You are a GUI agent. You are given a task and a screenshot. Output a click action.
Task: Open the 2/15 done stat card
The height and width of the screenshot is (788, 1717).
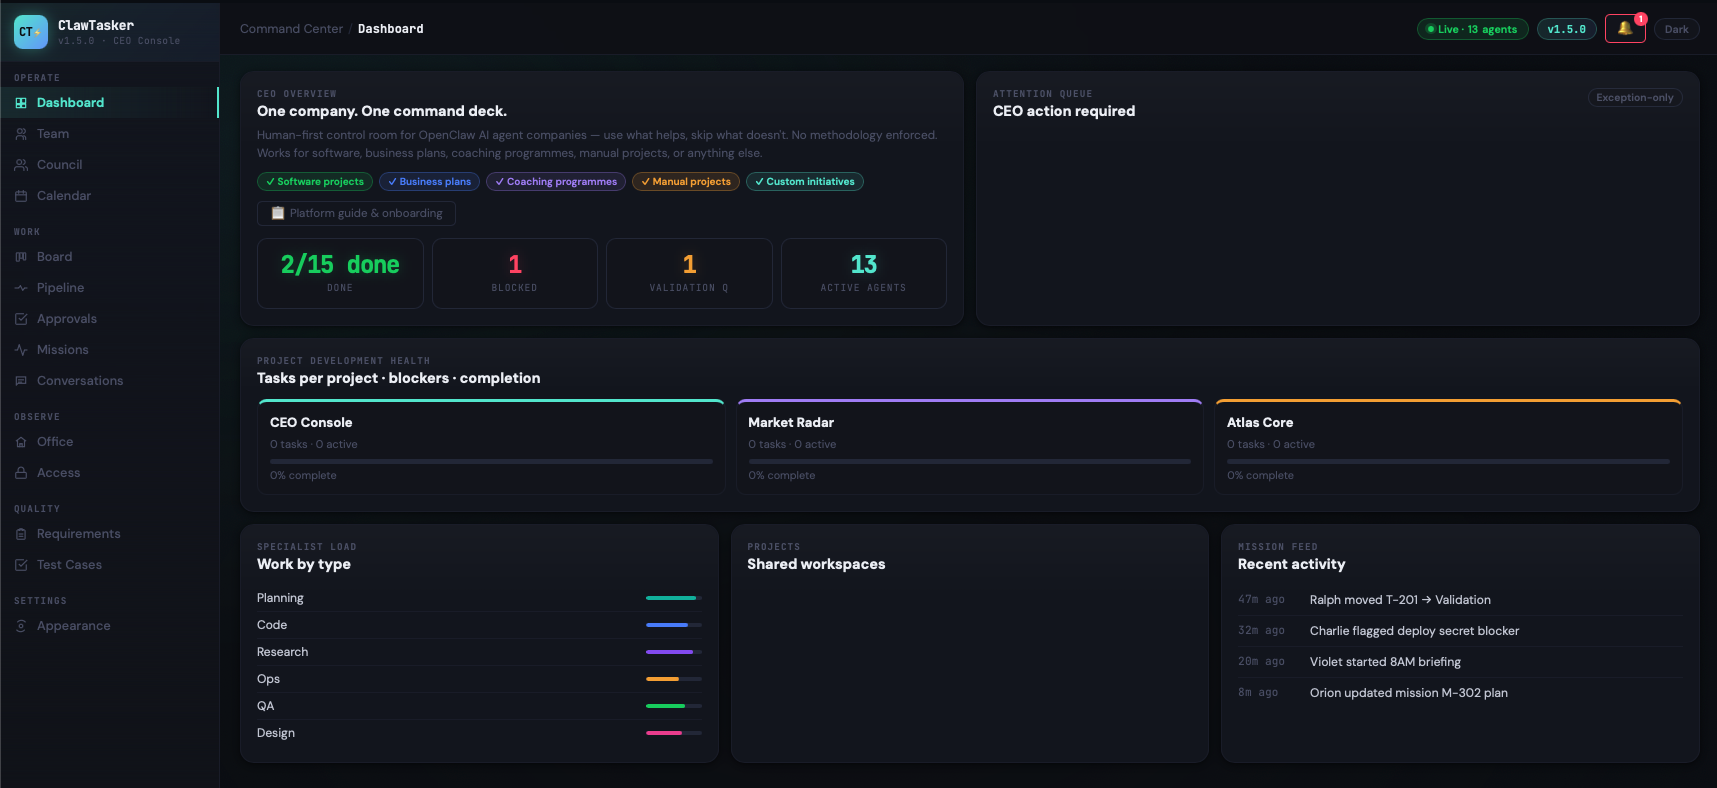[340, 273]
